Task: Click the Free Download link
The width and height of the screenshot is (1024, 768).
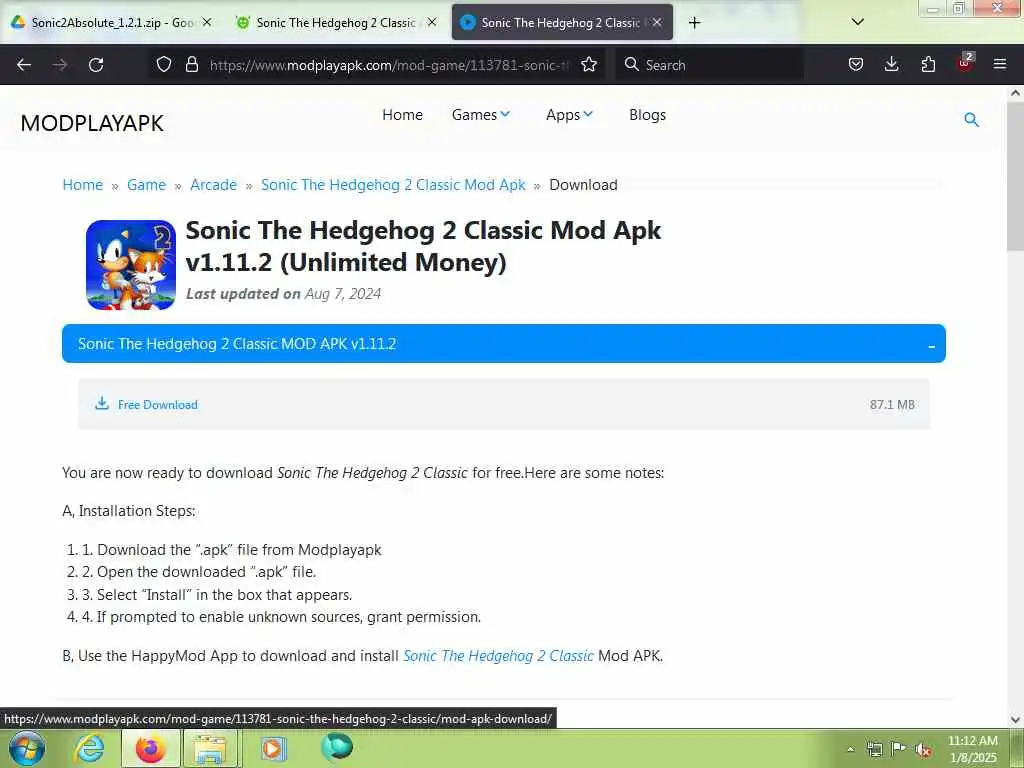Action: [157, 405]
